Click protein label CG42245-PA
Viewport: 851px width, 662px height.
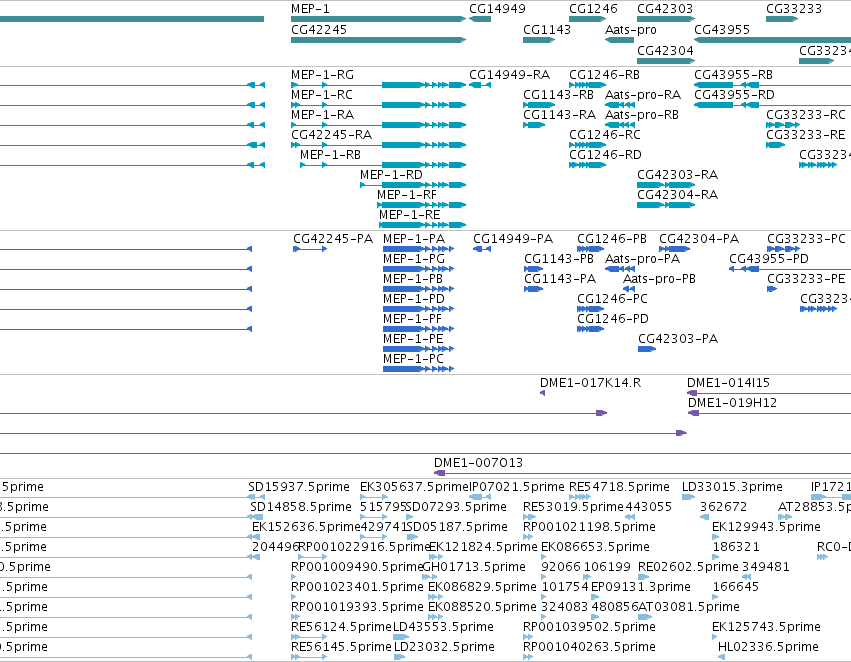333,239
